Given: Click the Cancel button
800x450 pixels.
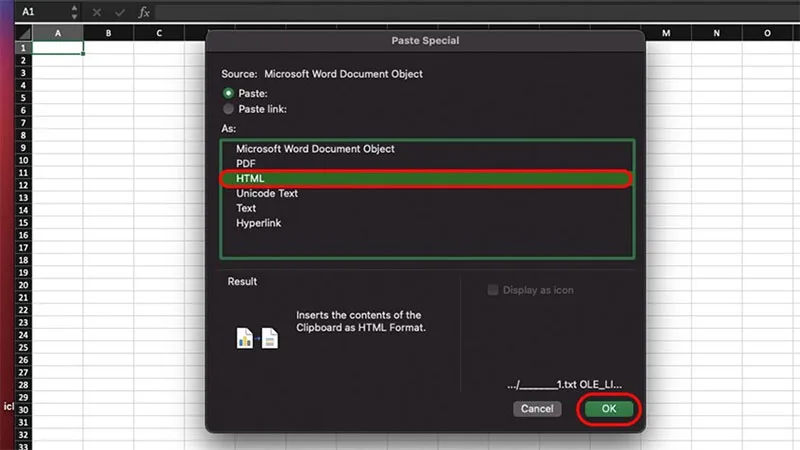Looking at the screenshot, I should [x=537, y=409].
